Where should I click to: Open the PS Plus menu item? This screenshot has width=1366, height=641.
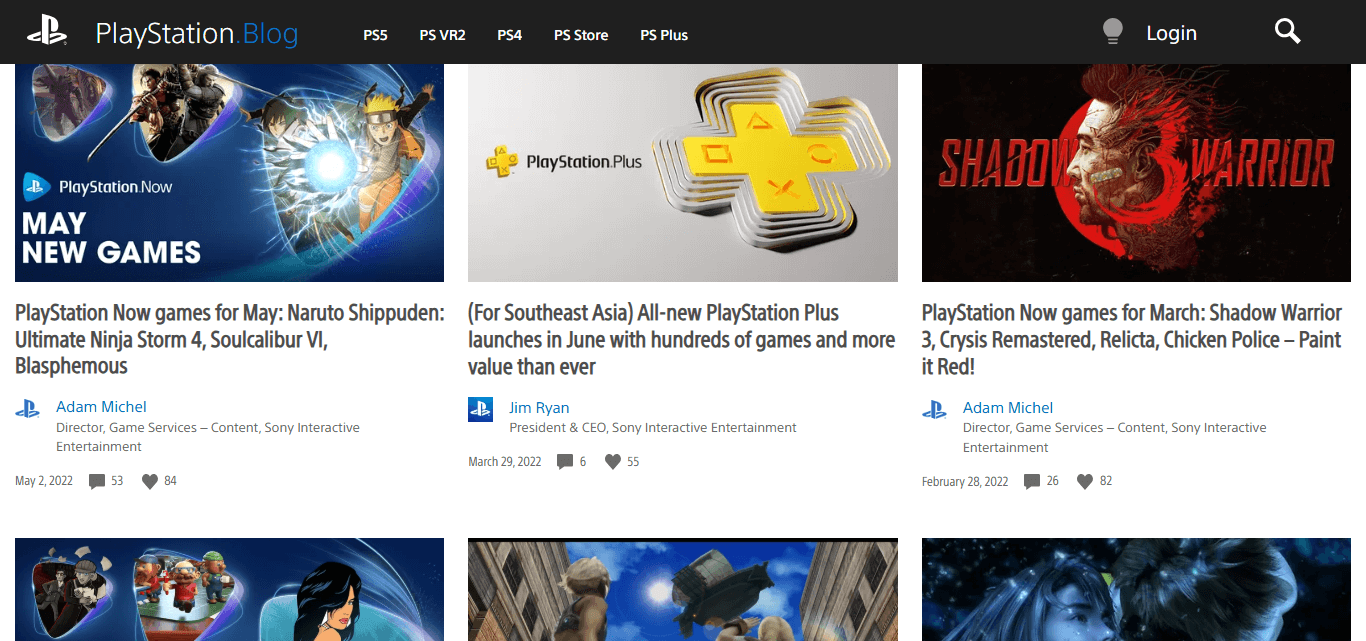pos(664,35)
